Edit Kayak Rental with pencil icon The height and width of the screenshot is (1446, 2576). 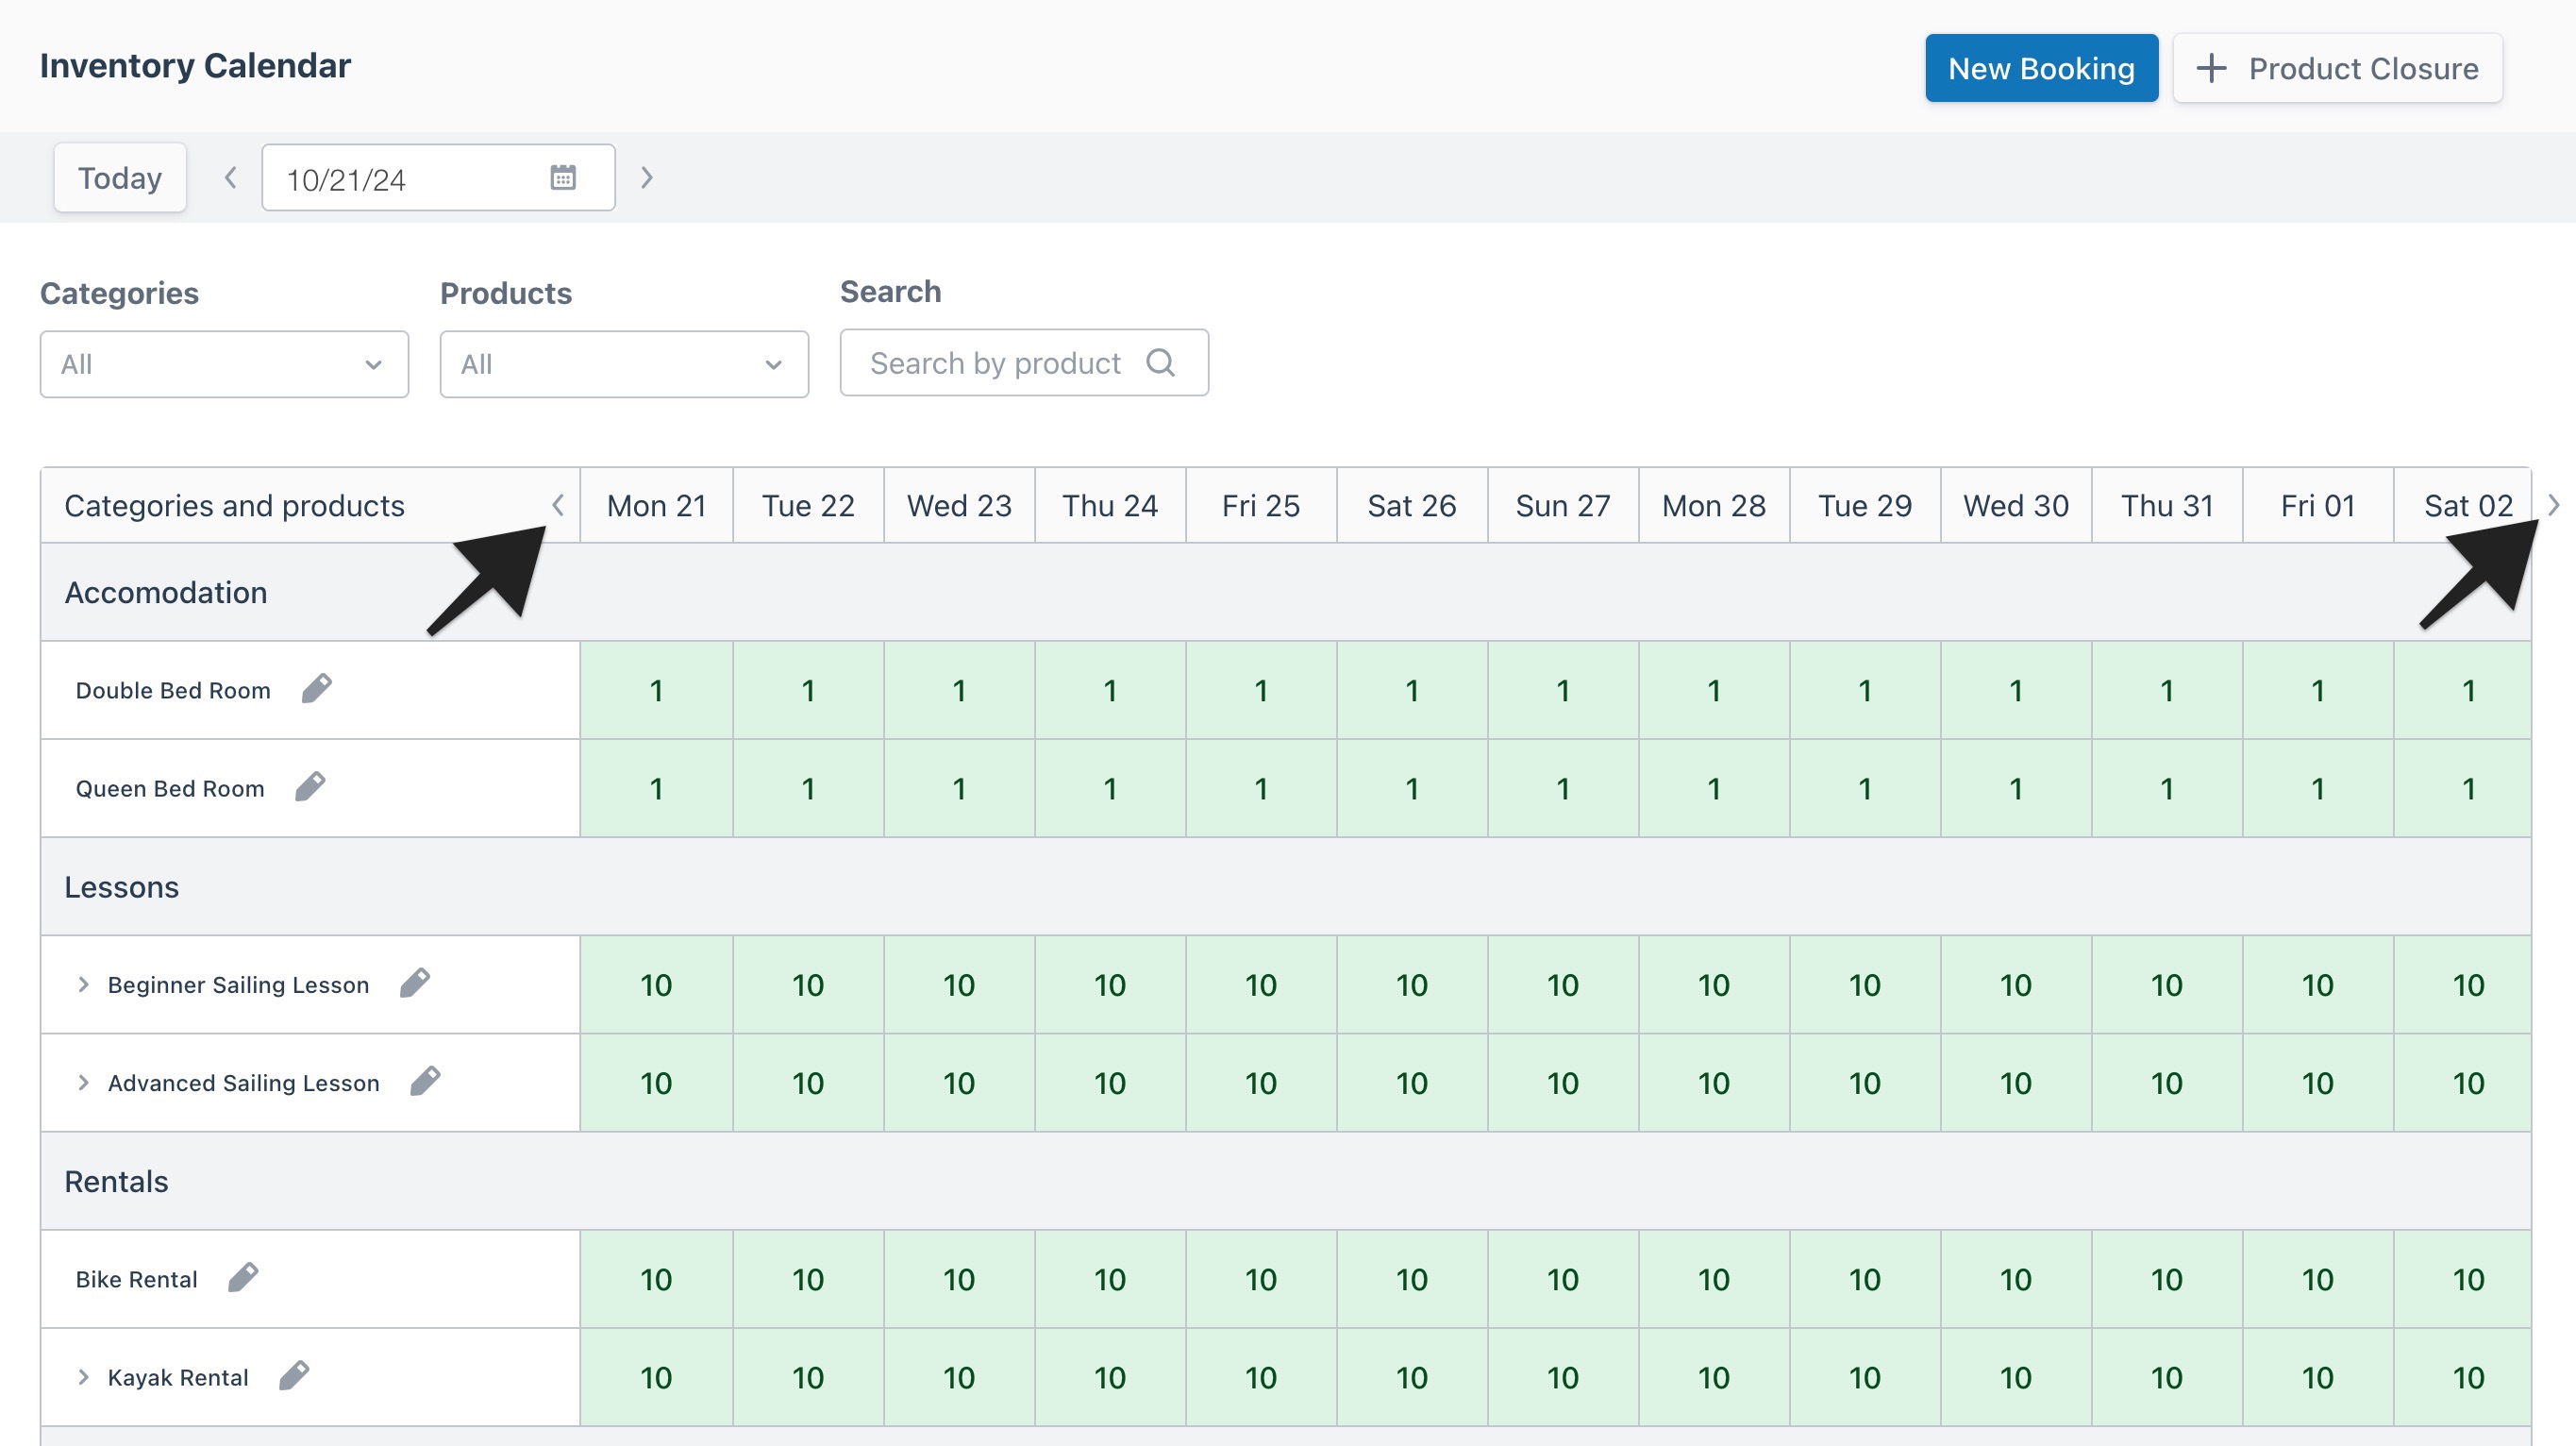pyautogui.click(x=294, y=1375)
